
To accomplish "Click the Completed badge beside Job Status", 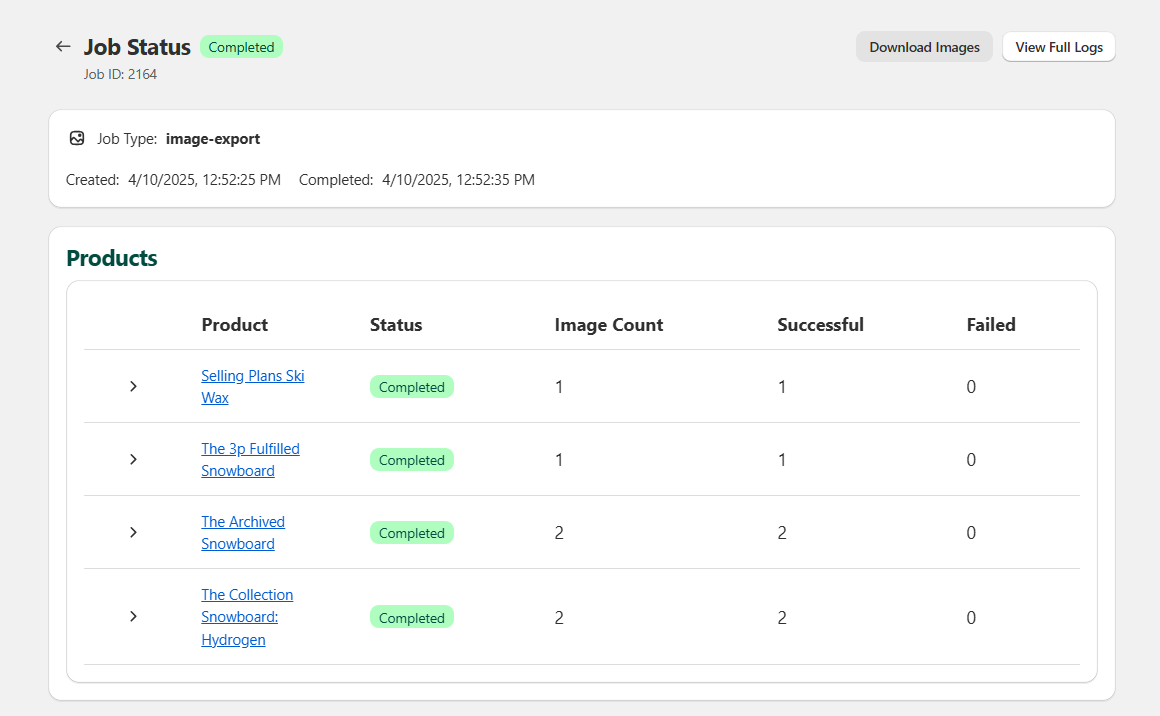I will 241,47.
